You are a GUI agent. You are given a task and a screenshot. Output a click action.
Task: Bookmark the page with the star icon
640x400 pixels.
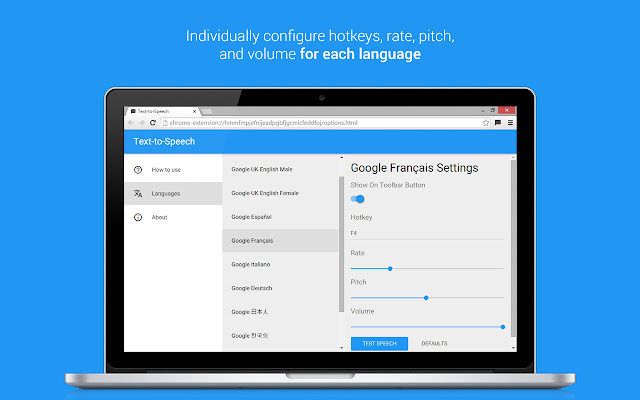[485, 122]
